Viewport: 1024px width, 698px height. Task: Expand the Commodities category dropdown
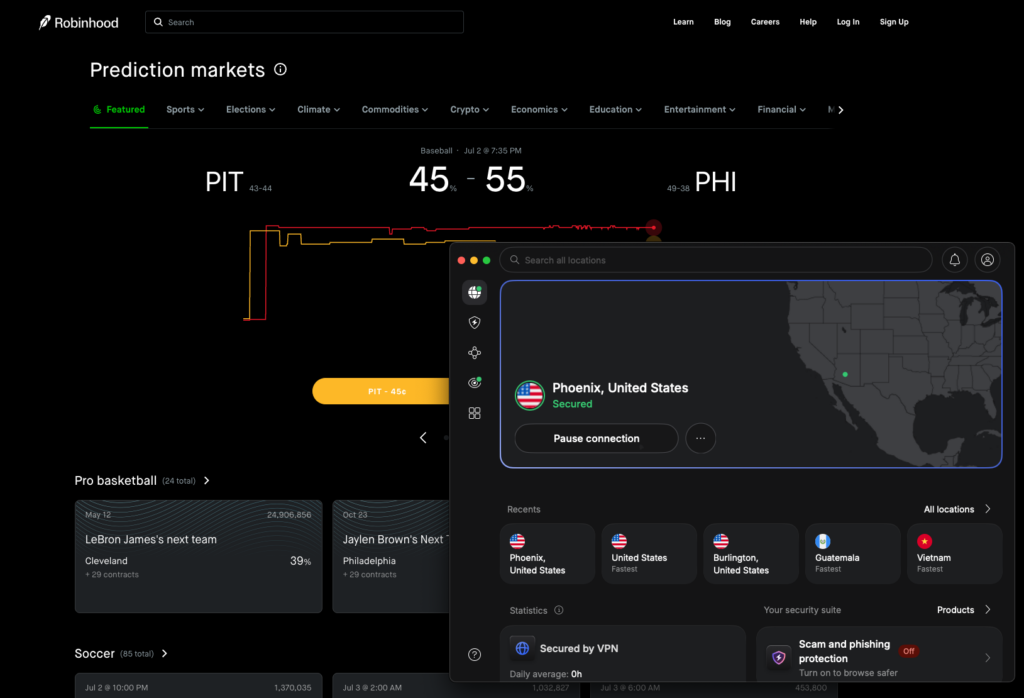[x=394, y=110]
